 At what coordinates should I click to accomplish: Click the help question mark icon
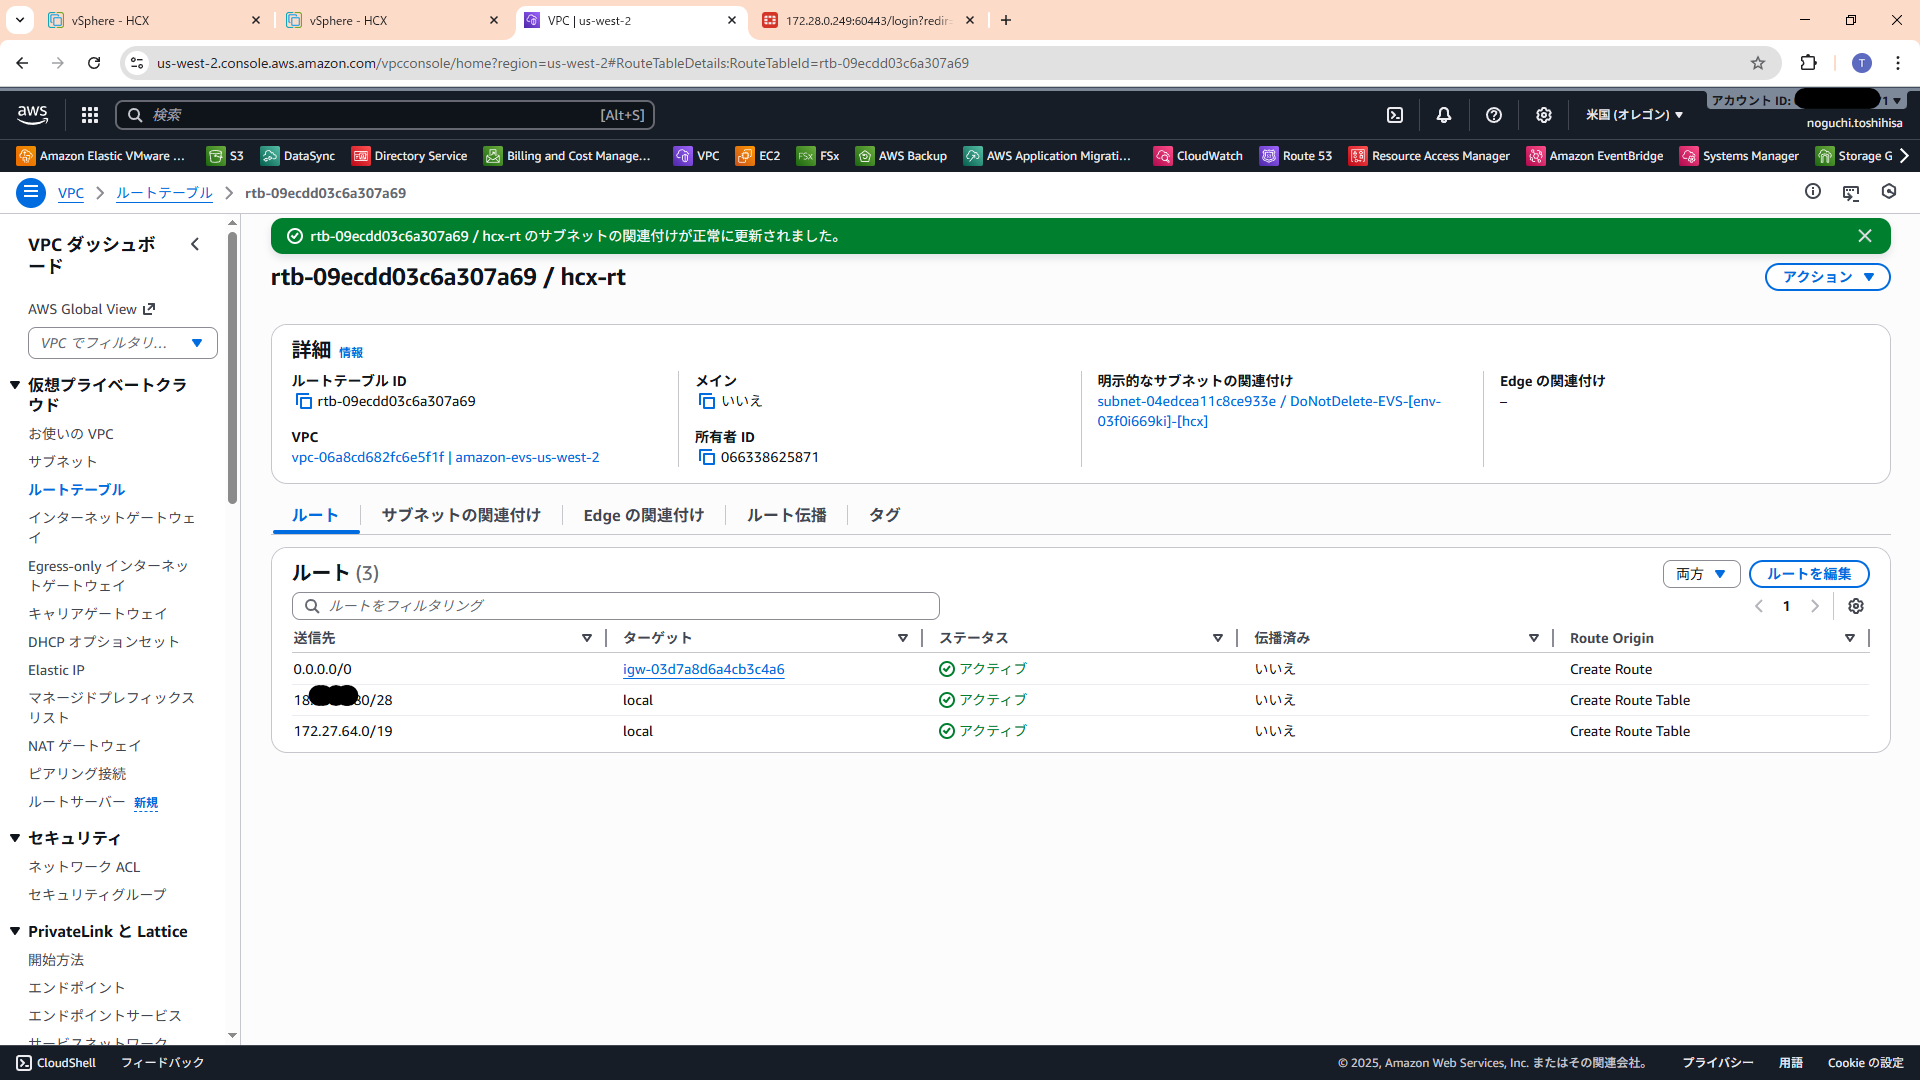click(x=1494, y=115)
